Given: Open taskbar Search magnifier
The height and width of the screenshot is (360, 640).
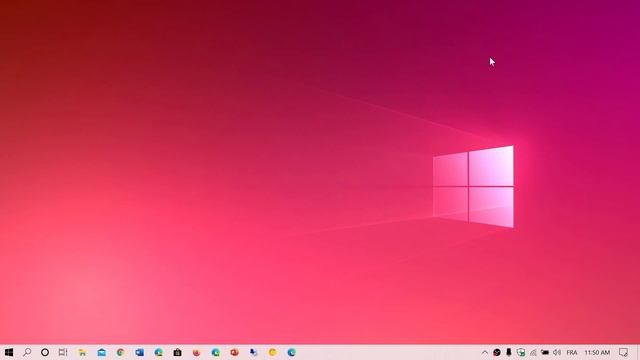Looking at the screenshot, I should coord(27,352).
